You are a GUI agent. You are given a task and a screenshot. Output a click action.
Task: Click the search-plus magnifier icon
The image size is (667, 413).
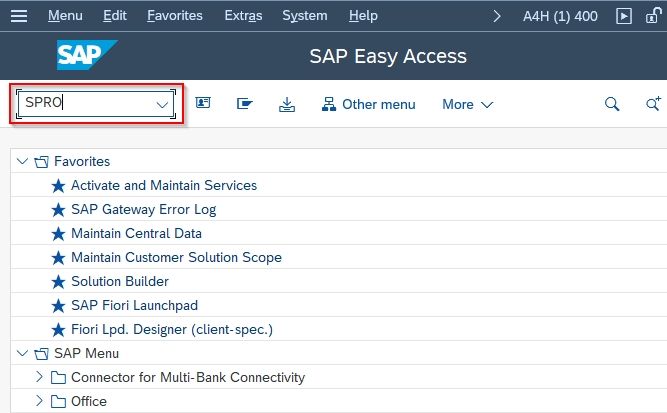[x=653, y=103]
